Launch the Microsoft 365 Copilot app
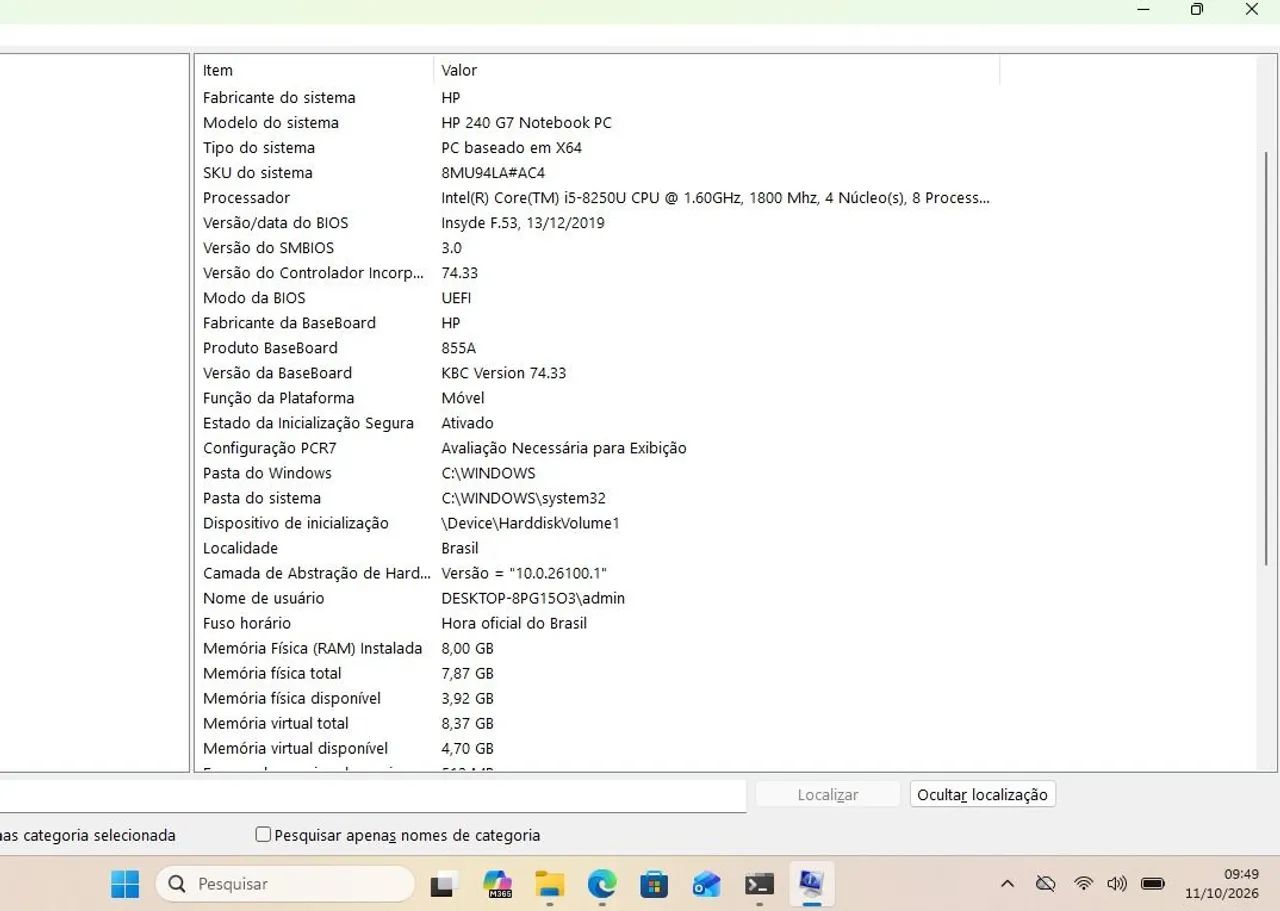The image size is (1280, 911). click(x=497, y=884)
